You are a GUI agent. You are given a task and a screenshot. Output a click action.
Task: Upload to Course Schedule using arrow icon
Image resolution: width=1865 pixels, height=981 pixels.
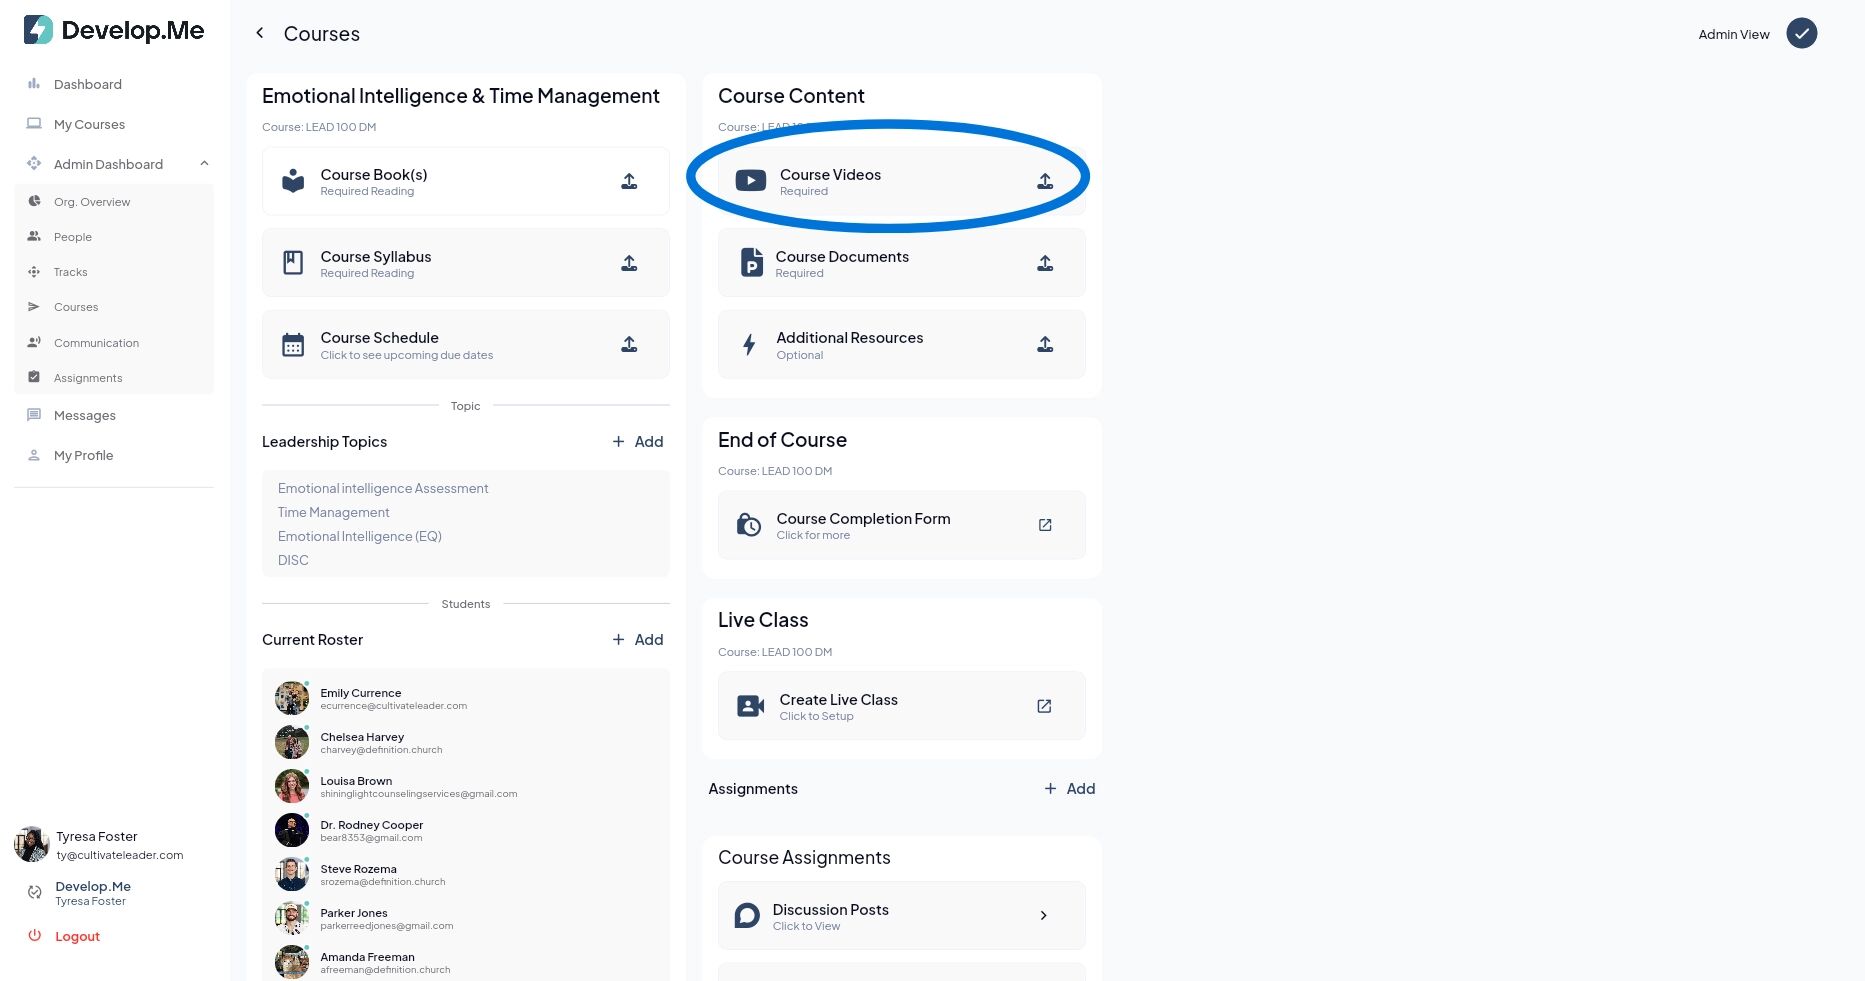pos(629,344)
